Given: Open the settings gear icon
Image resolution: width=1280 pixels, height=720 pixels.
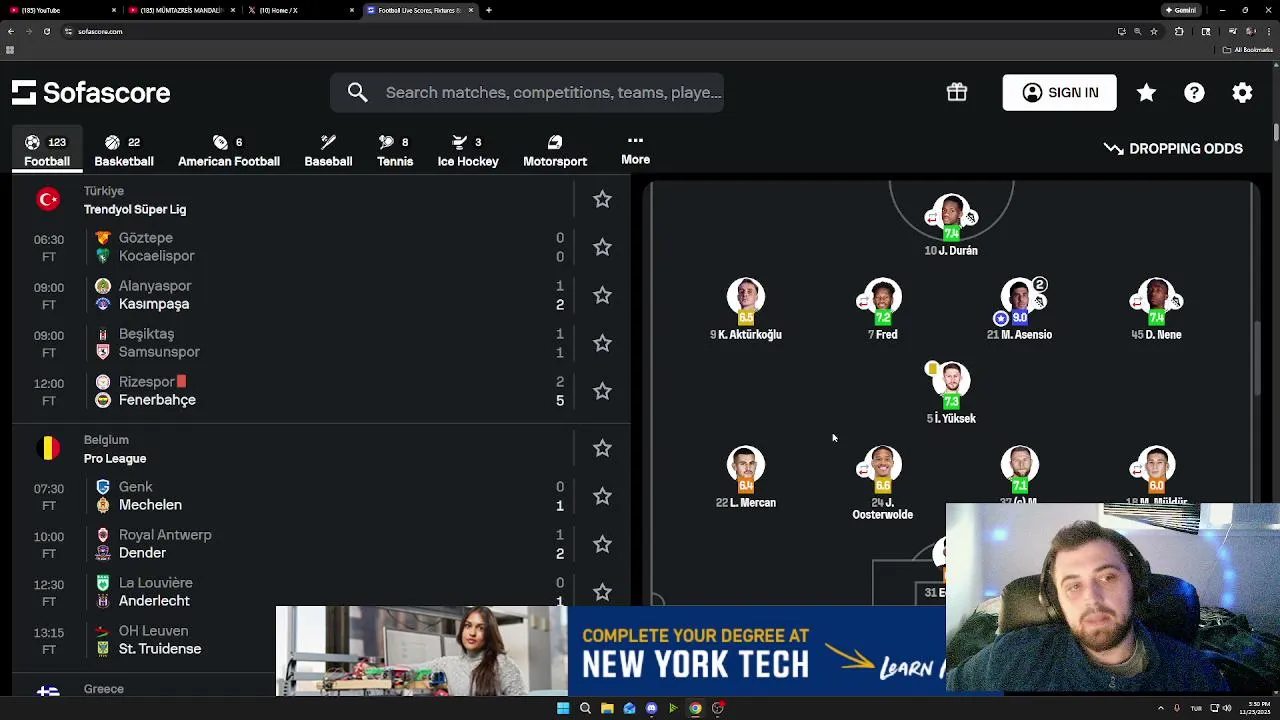Looking at the screenshot, I should (1242, 92).
